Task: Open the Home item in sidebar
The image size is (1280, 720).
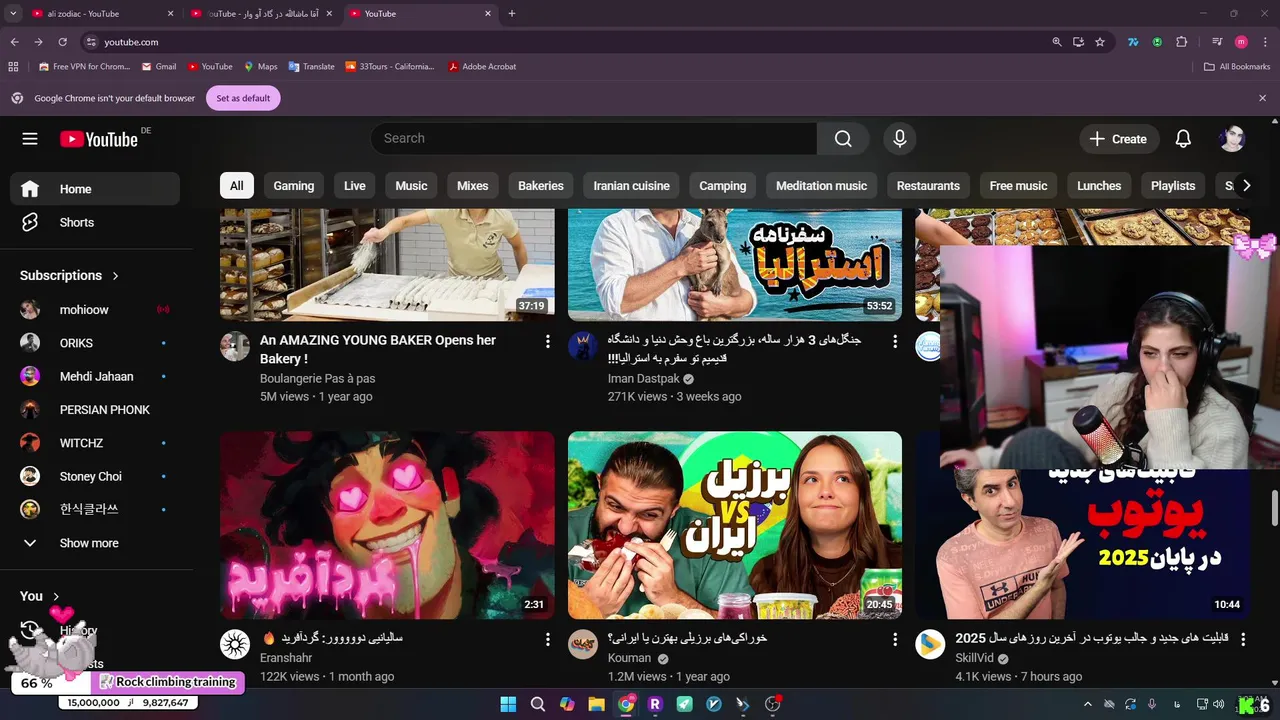Action: (95, 189)
